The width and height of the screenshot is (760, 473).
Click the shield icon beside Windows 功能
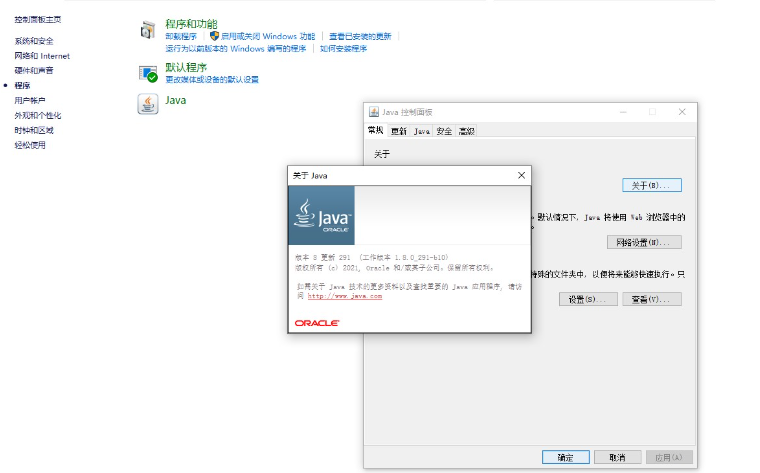[x=214, y=36]
